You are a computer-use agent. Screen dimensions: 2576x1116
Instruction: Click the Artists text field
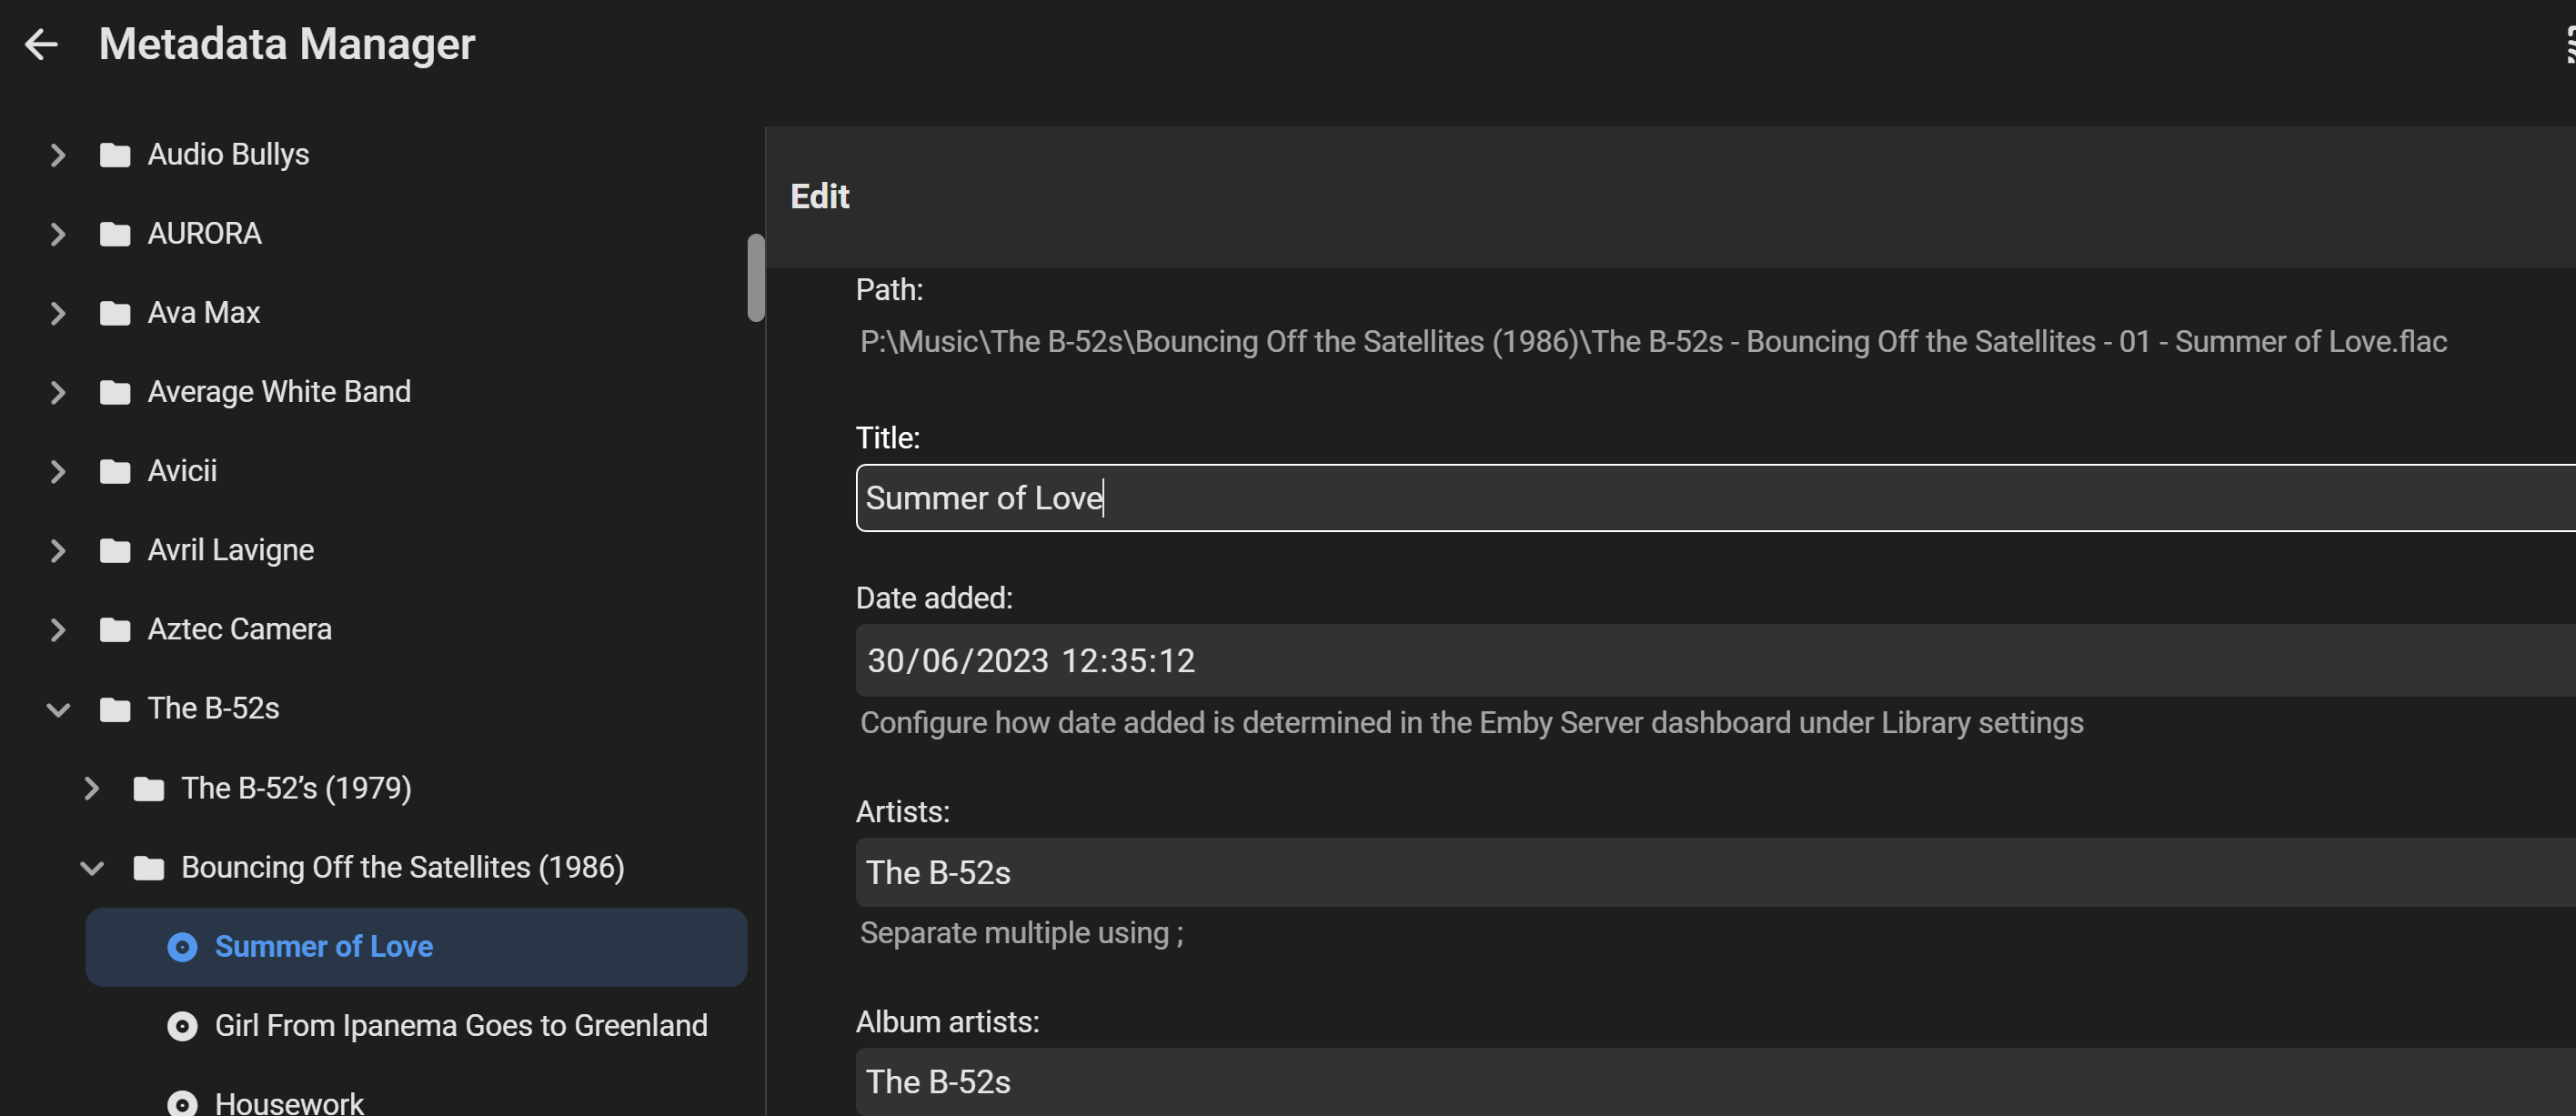pos(1700,873)
